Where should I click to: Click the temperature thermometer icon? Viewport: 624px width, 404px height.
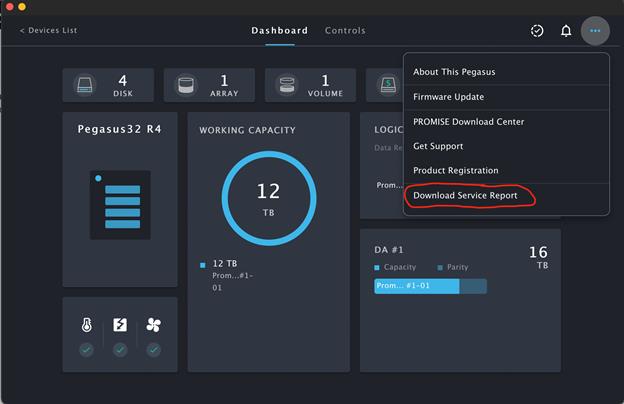point(86,325)
